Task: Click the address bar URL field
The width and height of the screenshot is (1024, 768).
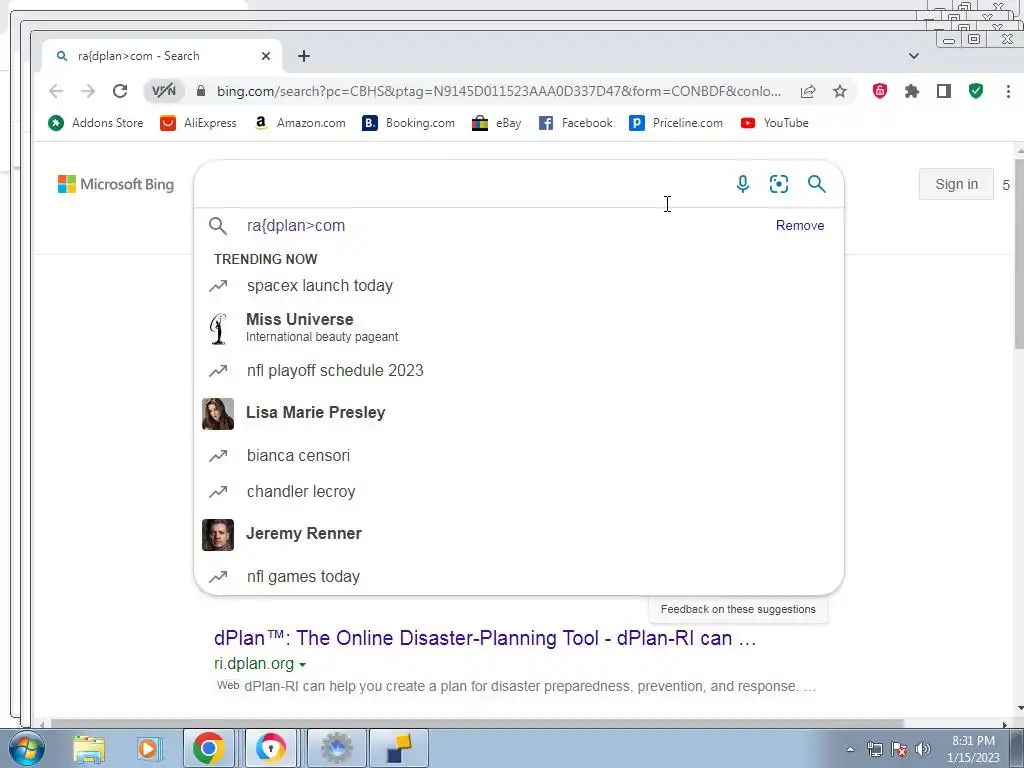Action: click(x=499, y=91)
